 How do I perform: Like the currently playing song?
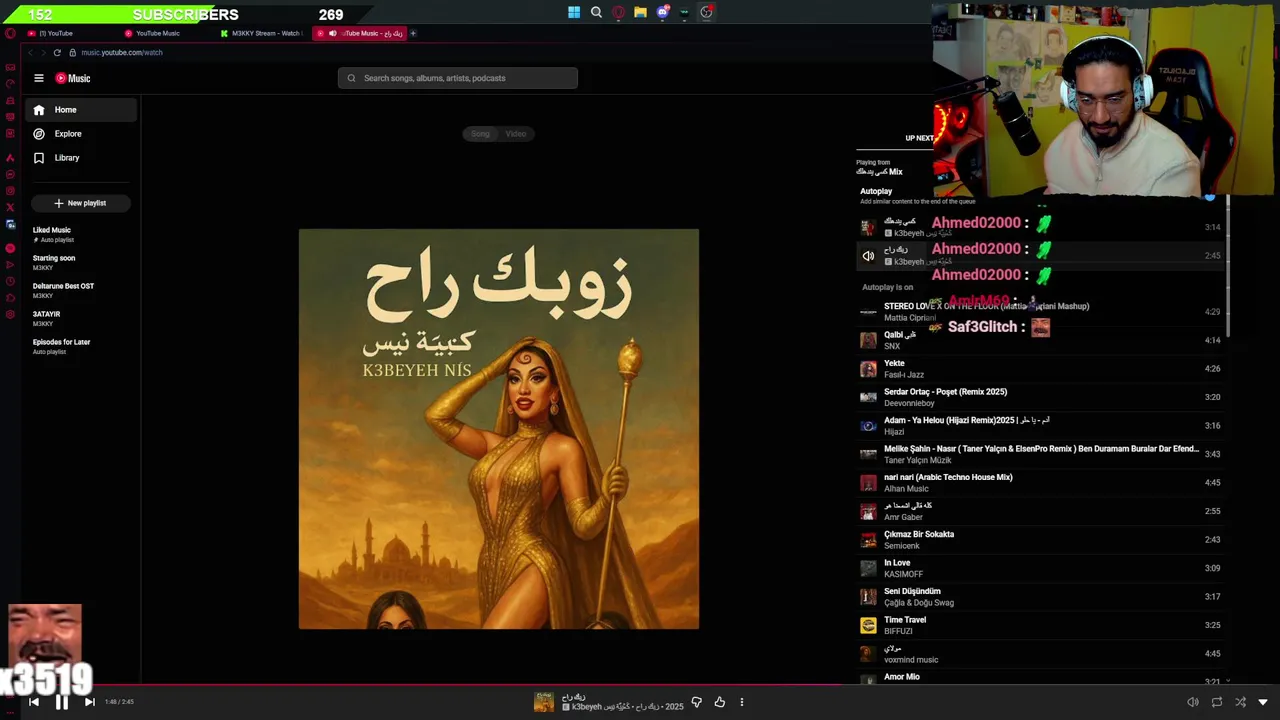pos(719,702)
